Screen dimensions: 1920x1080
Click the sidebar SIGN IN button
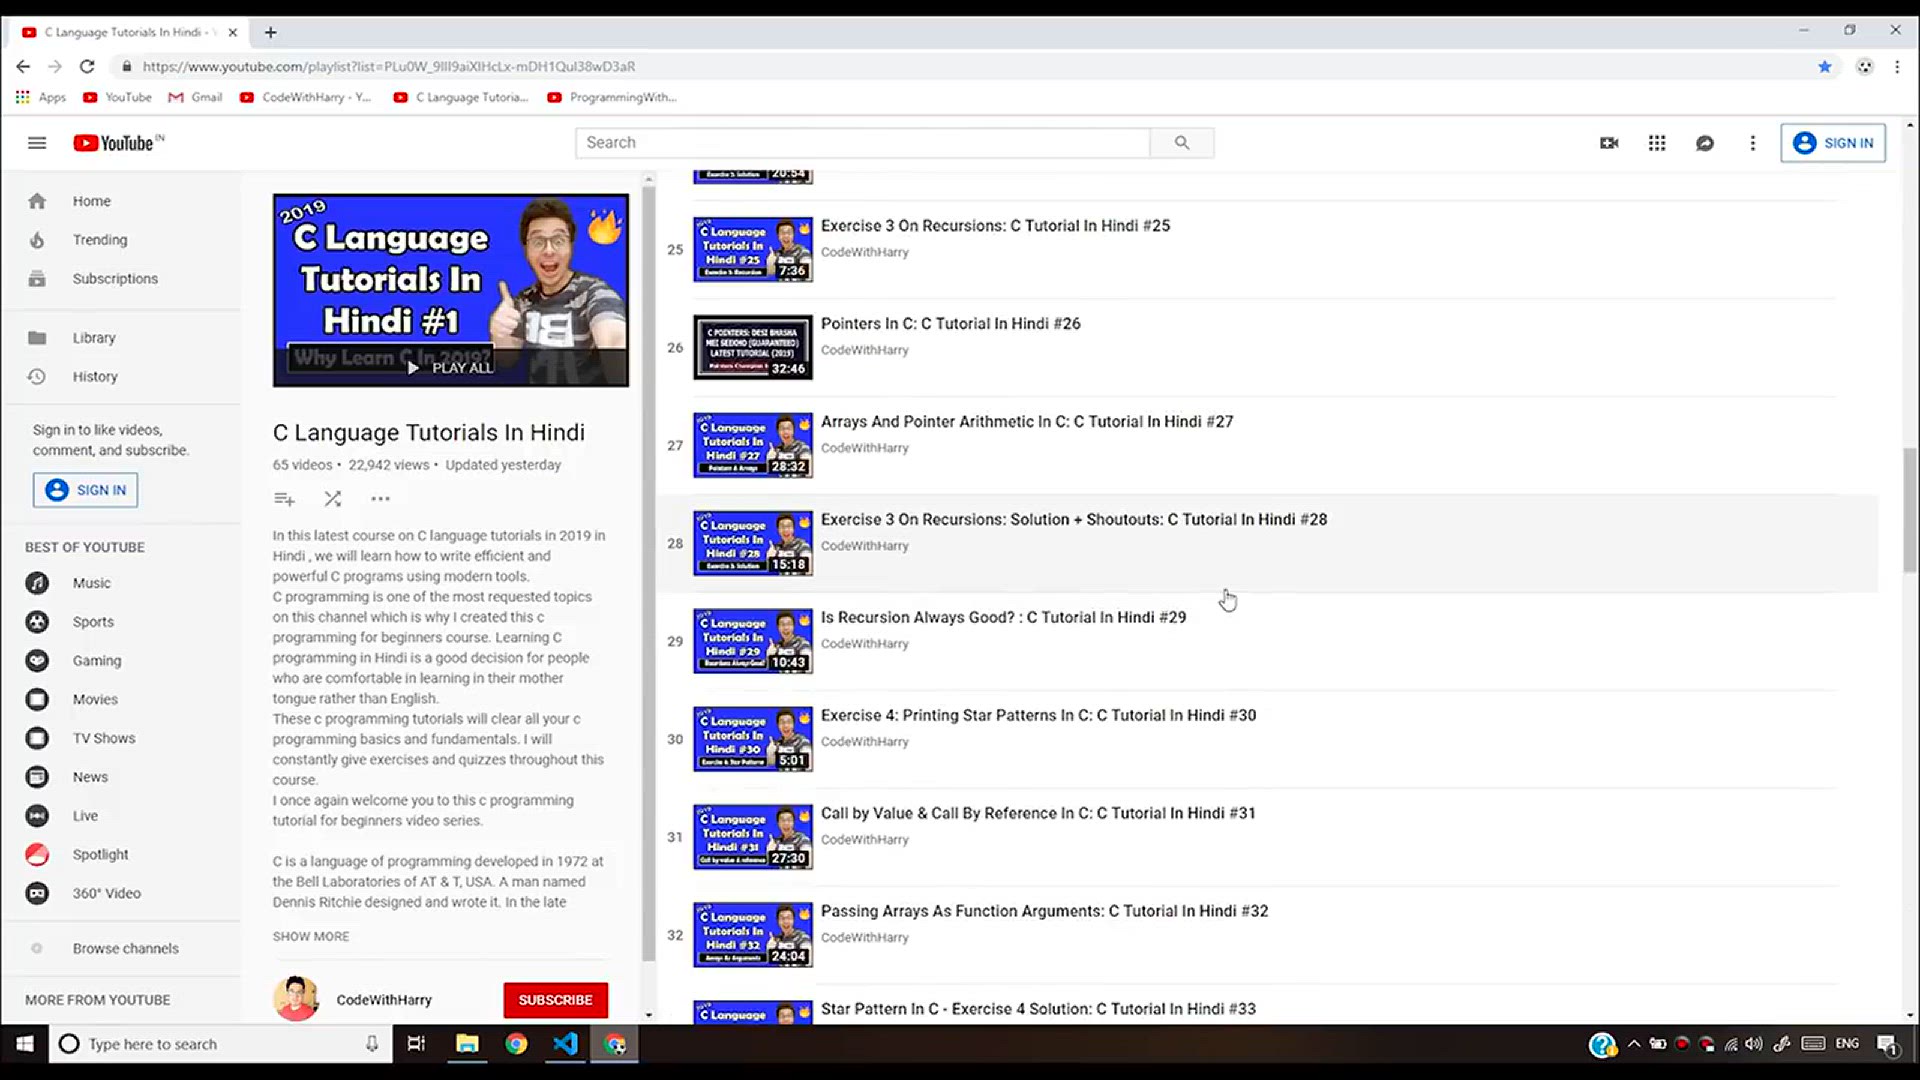[x=86, y=490]
